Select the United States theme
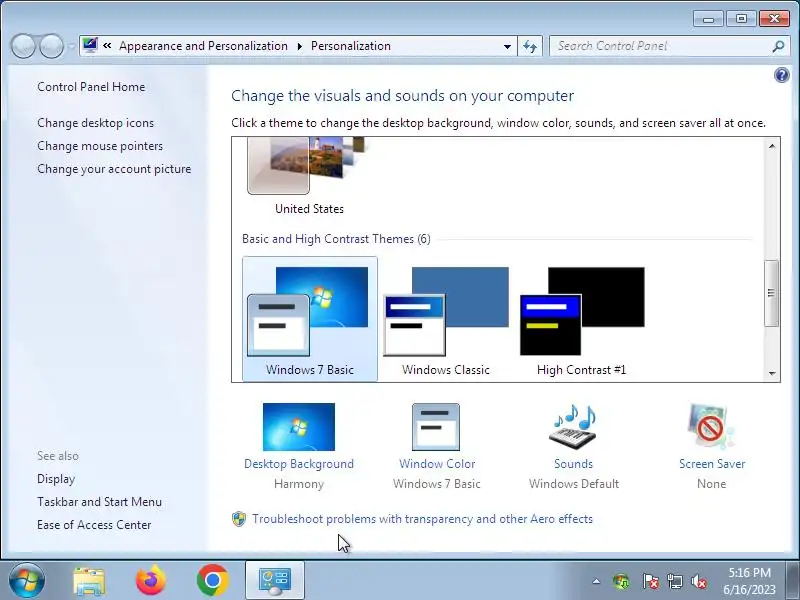Viewport: 800px width, 600px height. (x=309, y=176)
